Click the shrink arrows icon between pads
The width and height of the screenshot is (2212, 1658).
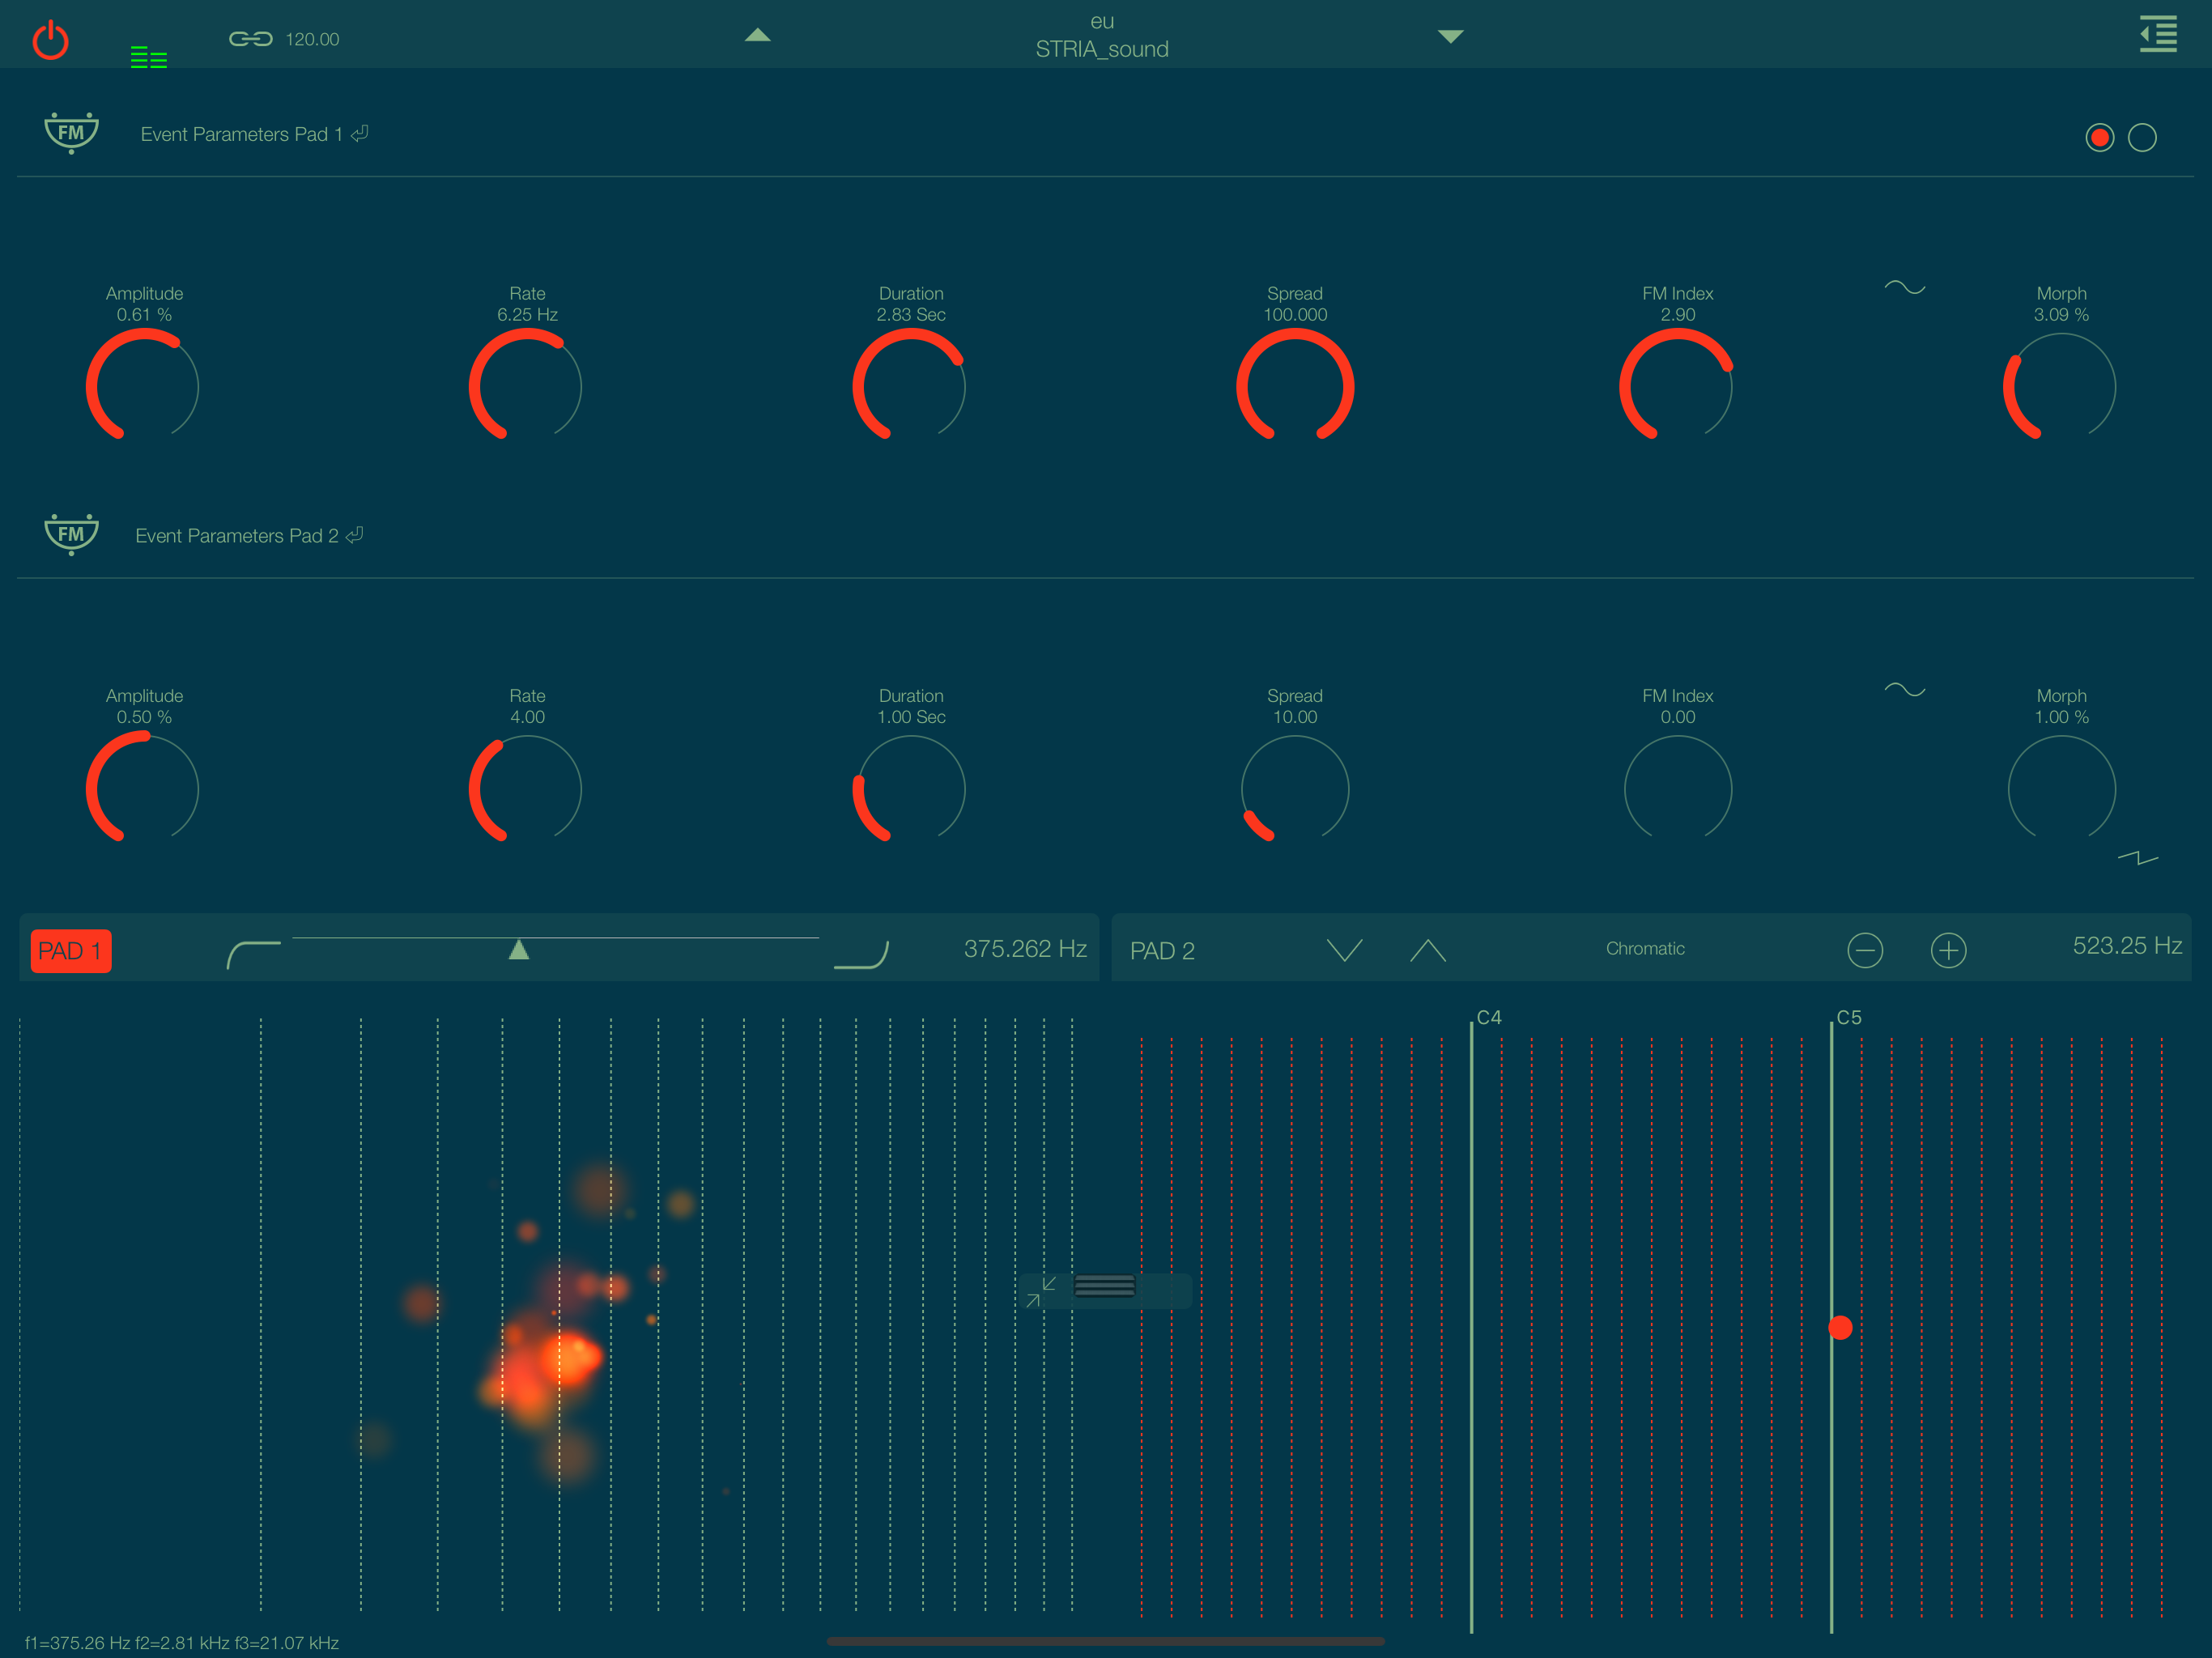tap(1040, 1291)
